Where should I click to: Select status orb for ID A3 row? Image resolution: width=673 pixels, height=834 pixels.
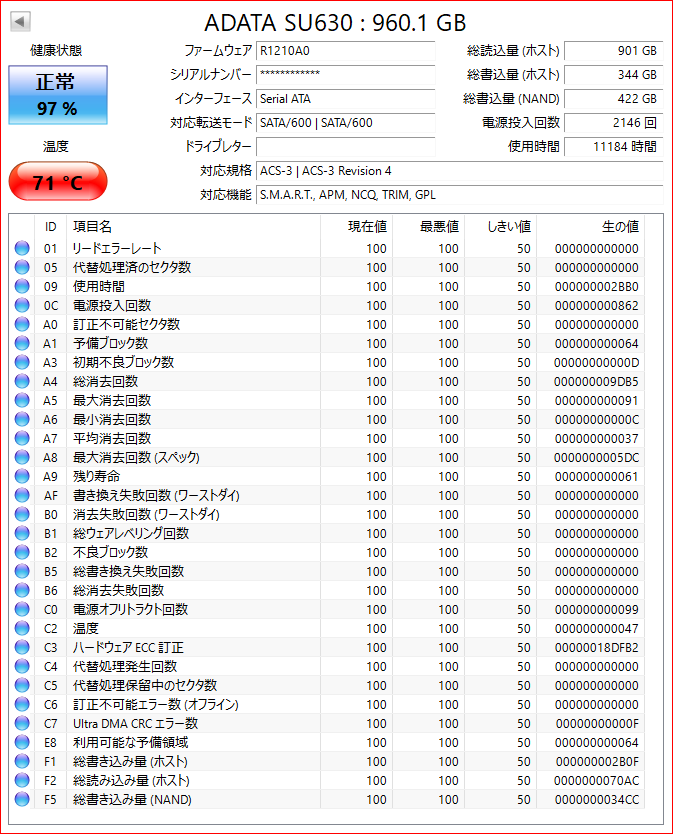22,362
